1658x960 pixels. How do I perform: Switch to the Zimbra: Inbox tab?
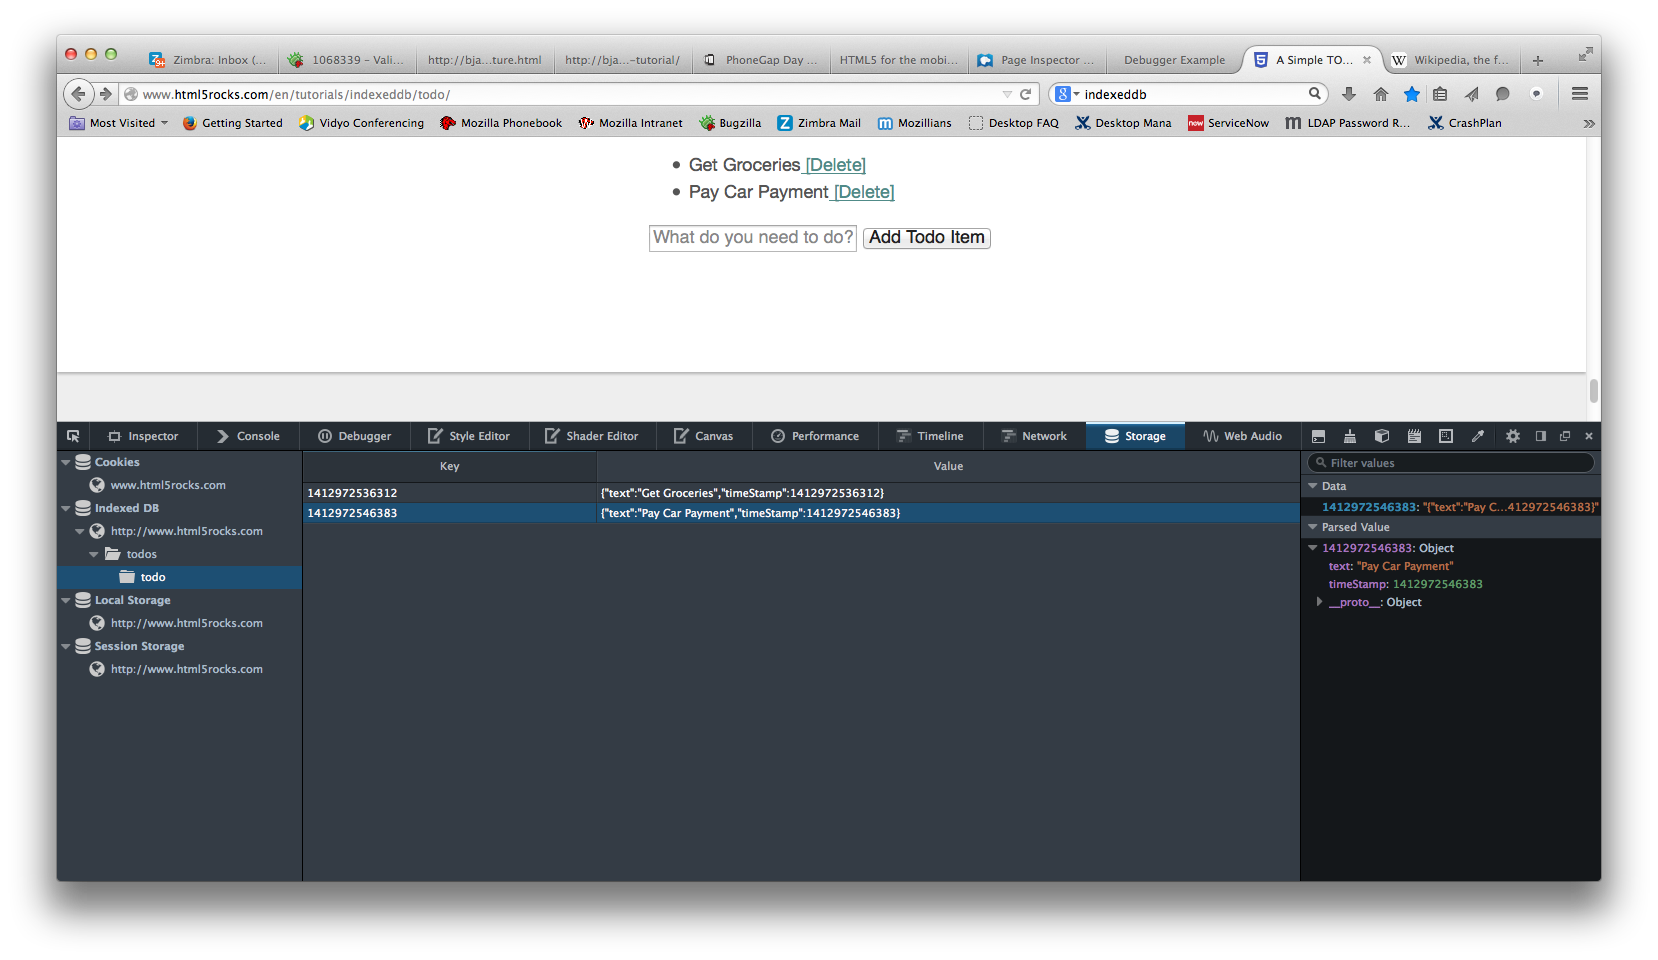[208, 60]
